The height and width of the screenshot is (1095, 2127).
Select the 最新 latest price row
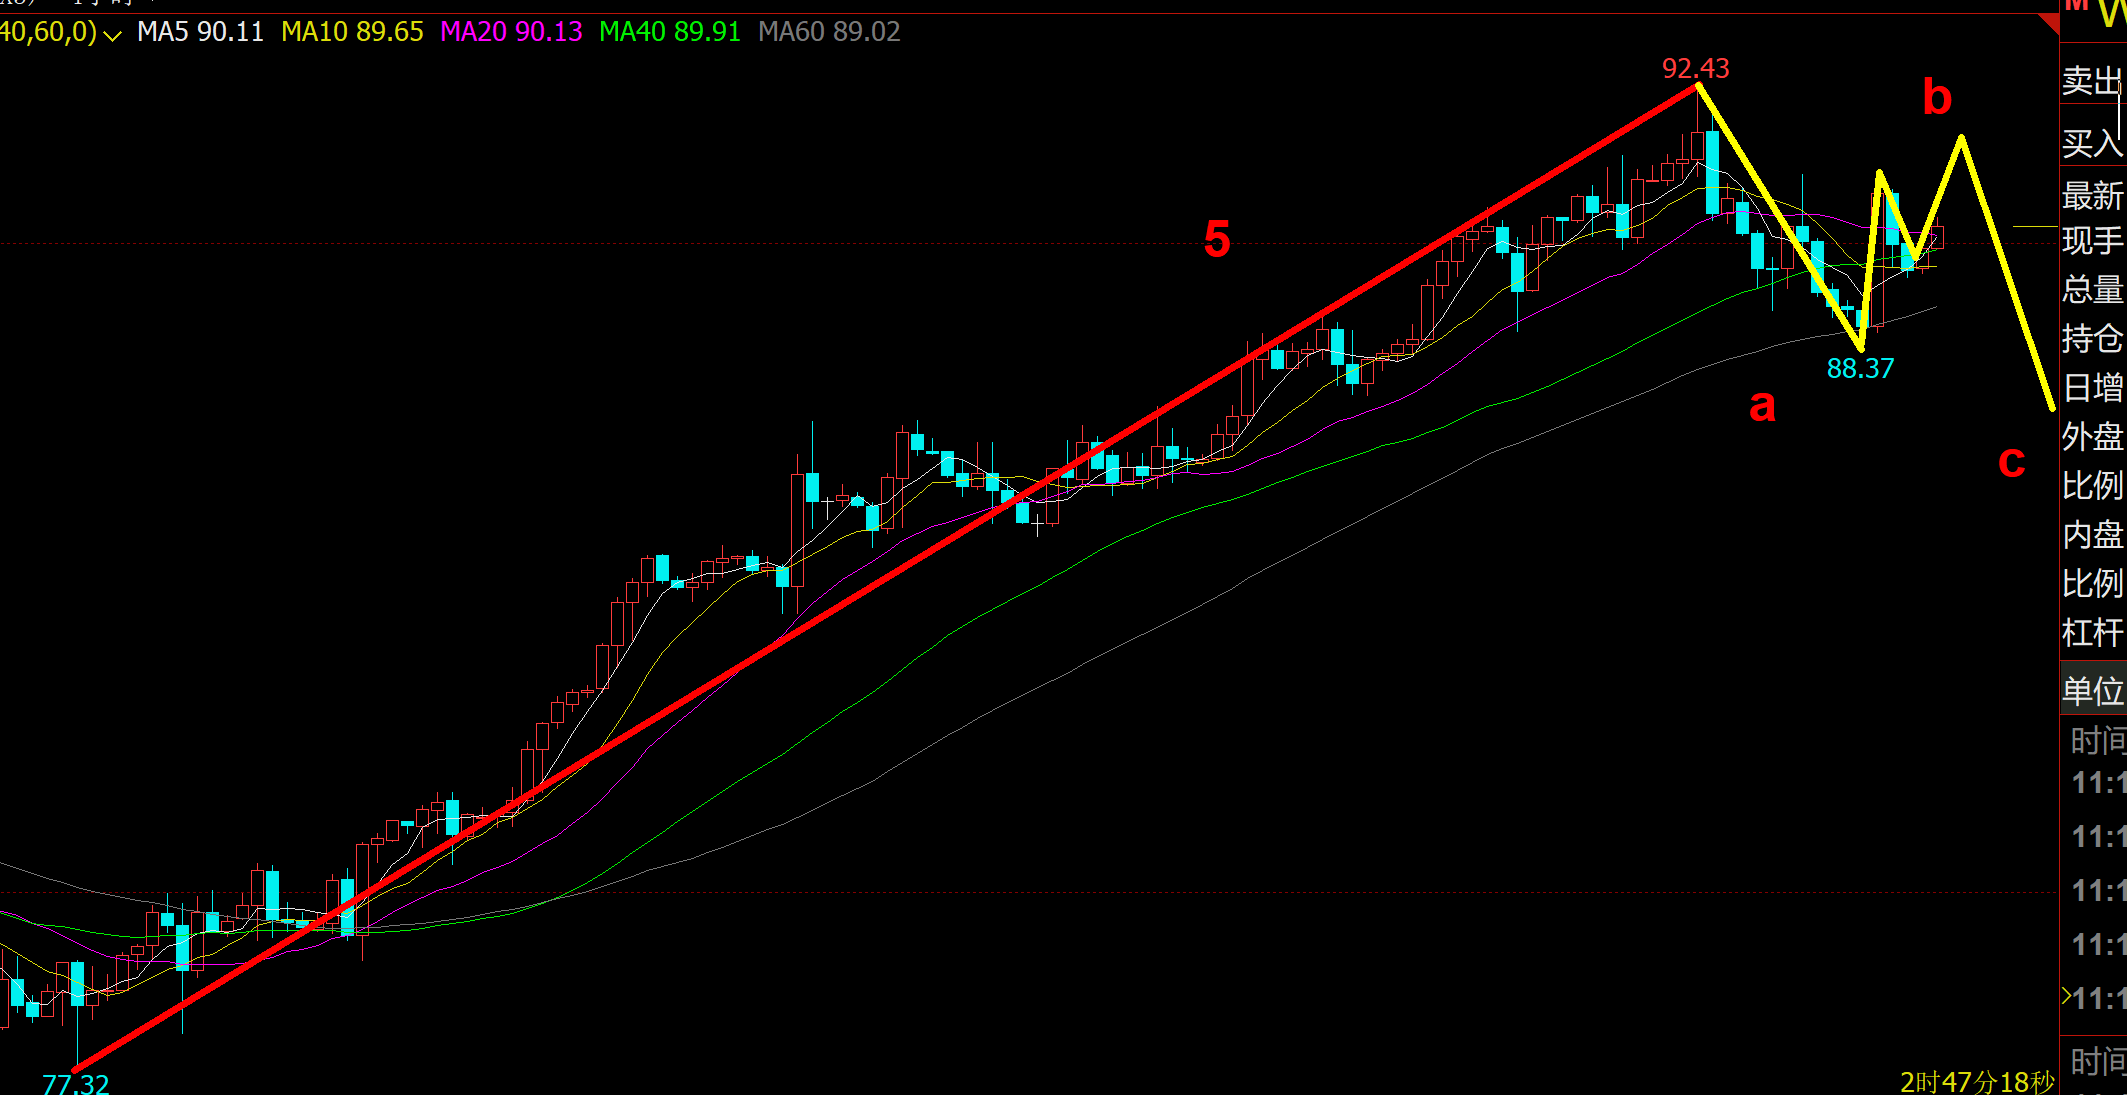2091,195
